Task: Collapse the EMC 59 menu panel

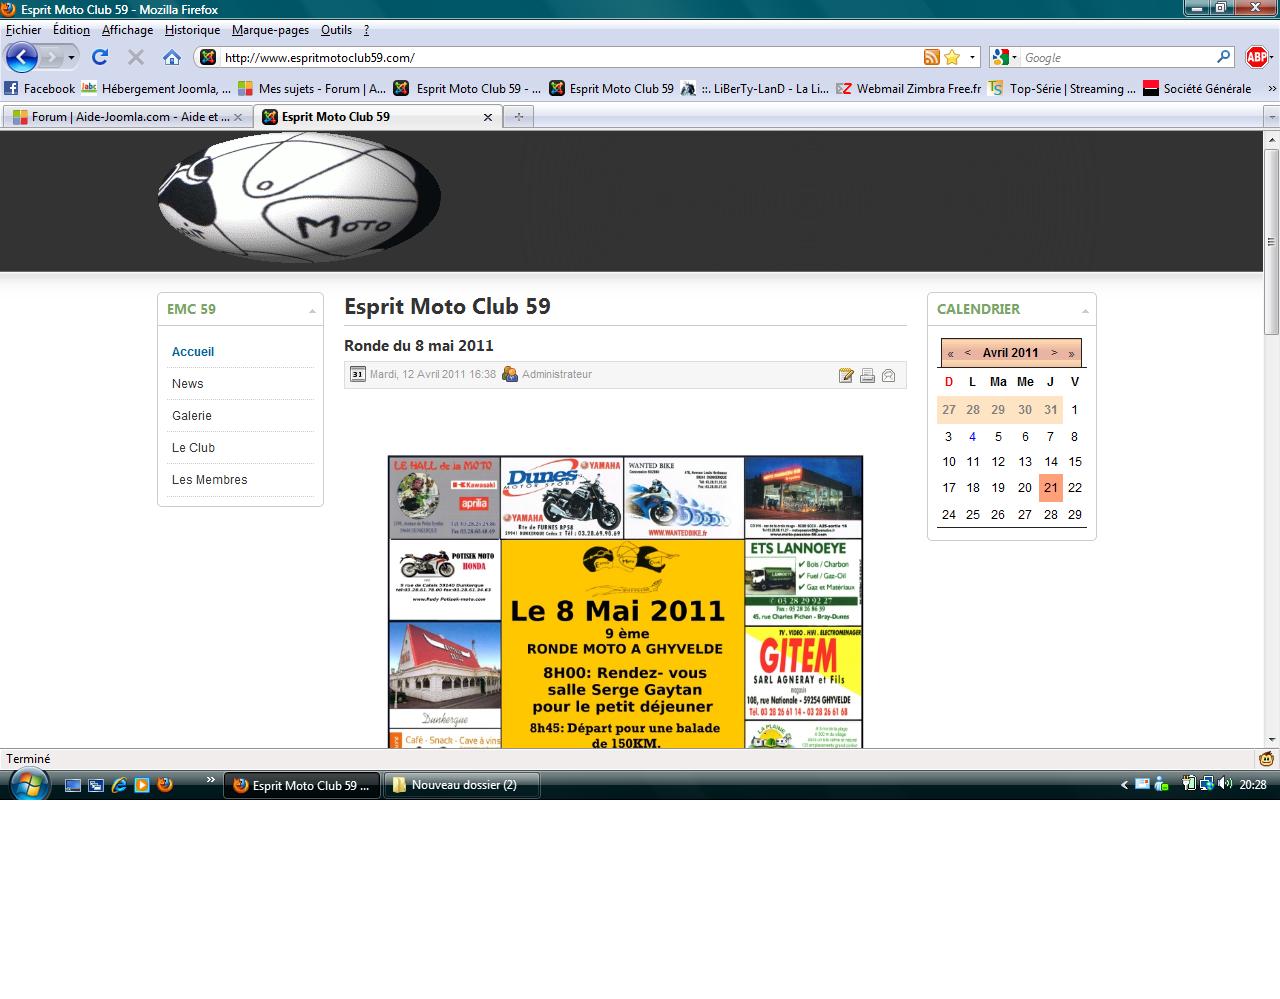Action: [x=312, y=311]
